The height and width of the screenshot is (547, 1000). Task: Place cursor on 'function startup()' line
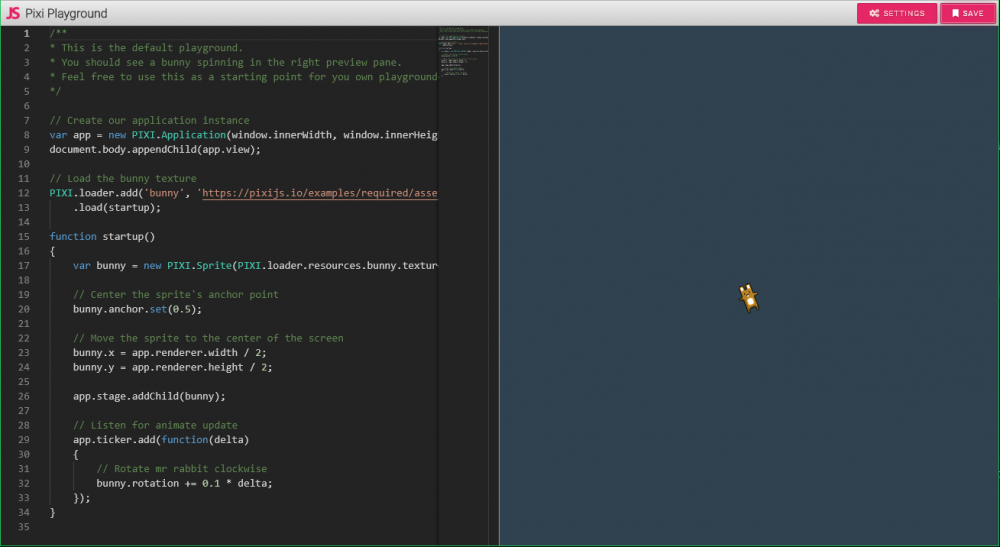coord(102,237)
